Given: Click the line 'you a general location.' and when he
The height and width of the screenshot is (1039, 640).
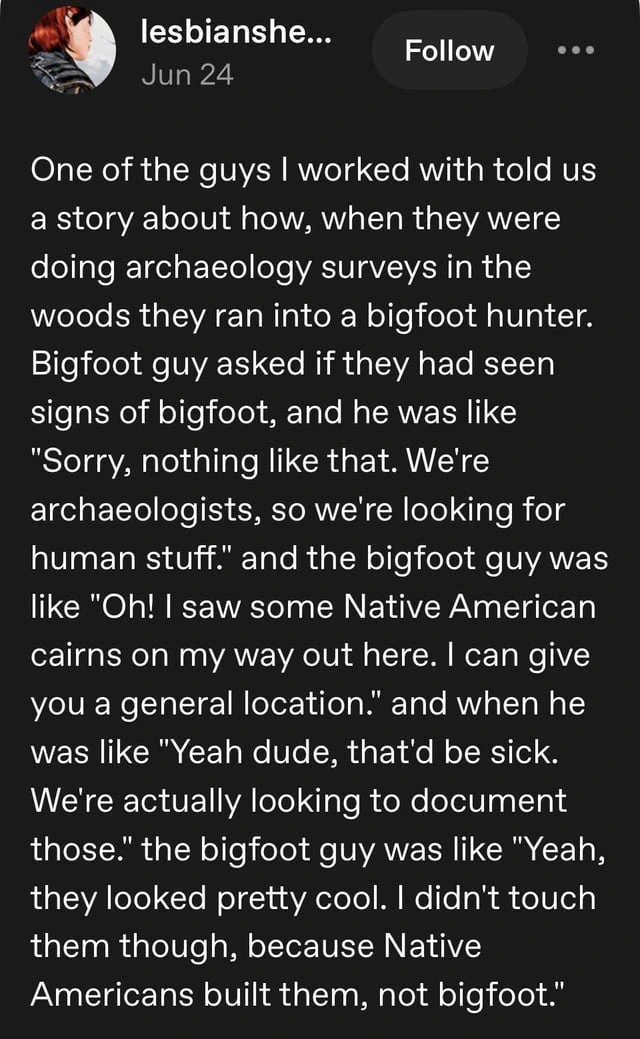Looking at the screenshot, I should pos(308,704).
